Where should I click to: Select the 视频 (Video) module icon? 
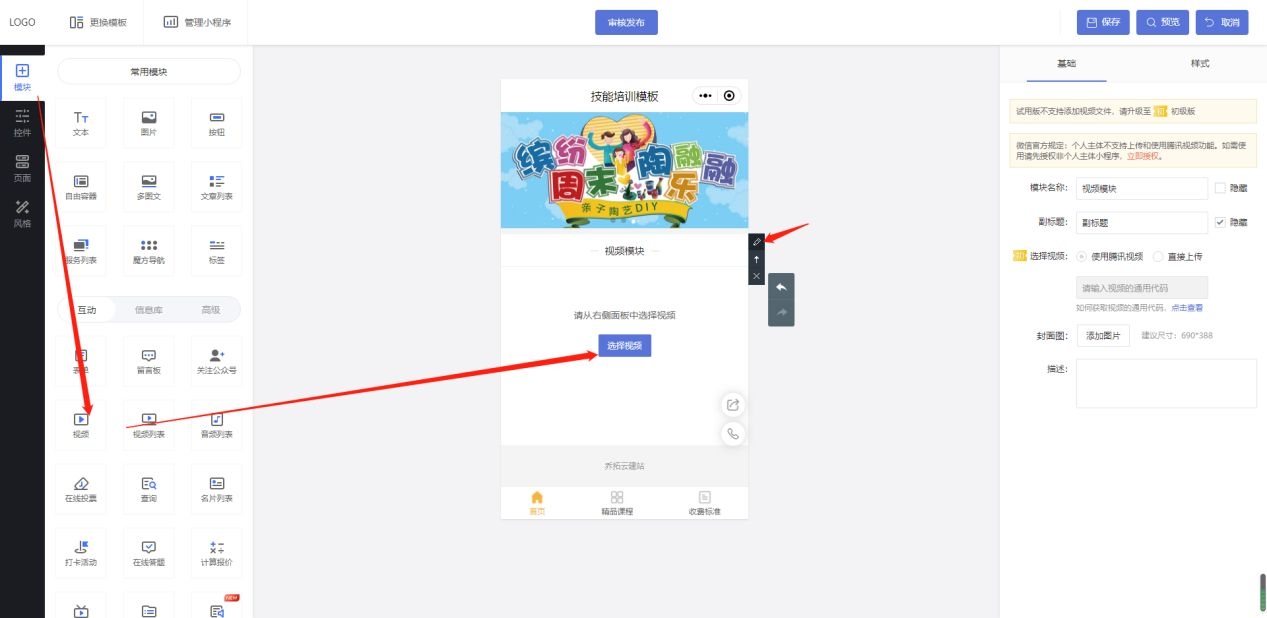tap(81, 422)
